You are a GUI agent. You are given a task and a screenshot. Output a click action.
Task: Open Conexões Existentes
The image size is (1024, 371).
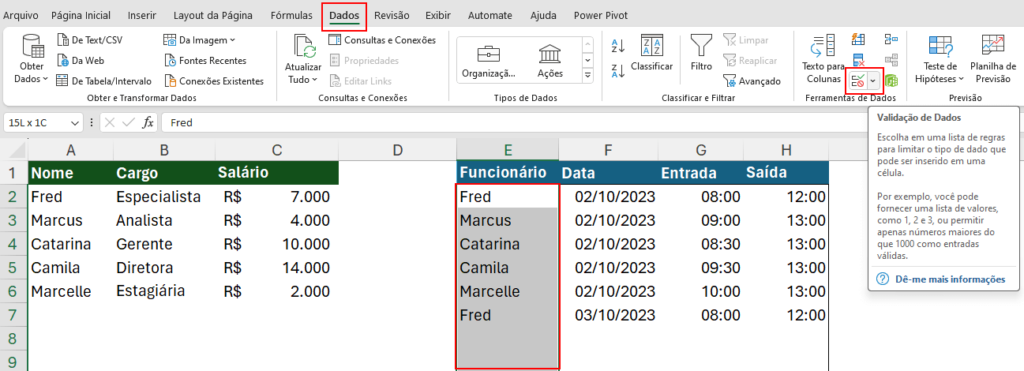point(214,81)
